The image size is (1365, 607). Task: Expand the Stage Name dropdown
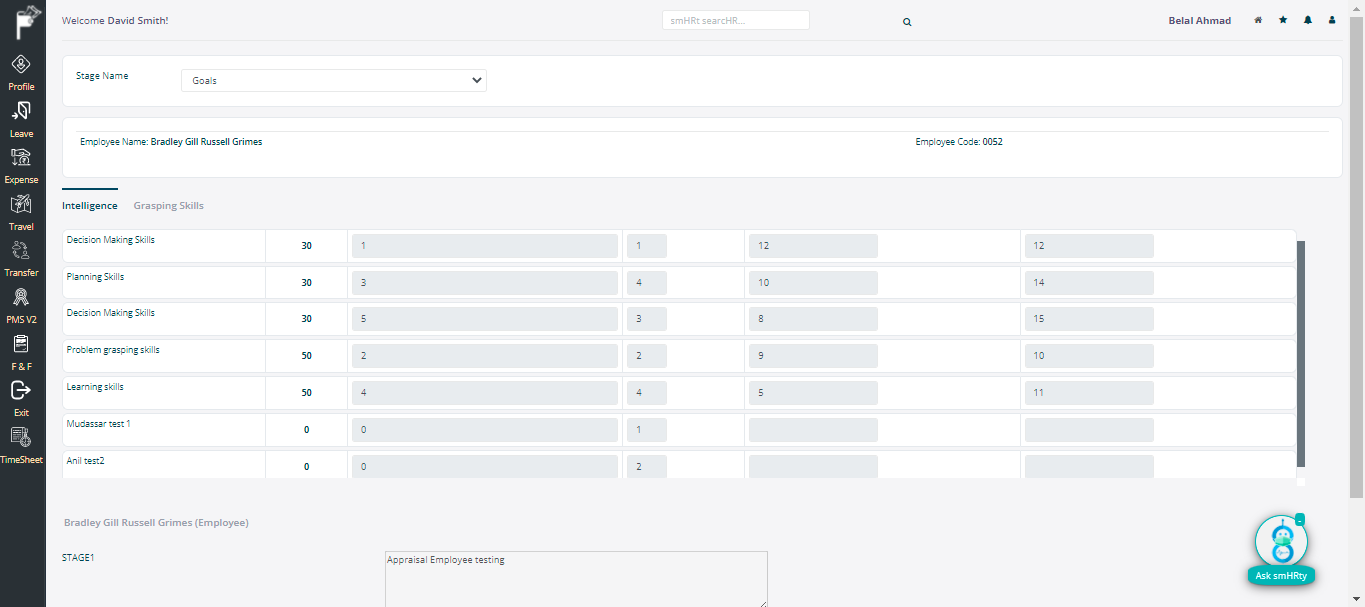tap(334, 81)
